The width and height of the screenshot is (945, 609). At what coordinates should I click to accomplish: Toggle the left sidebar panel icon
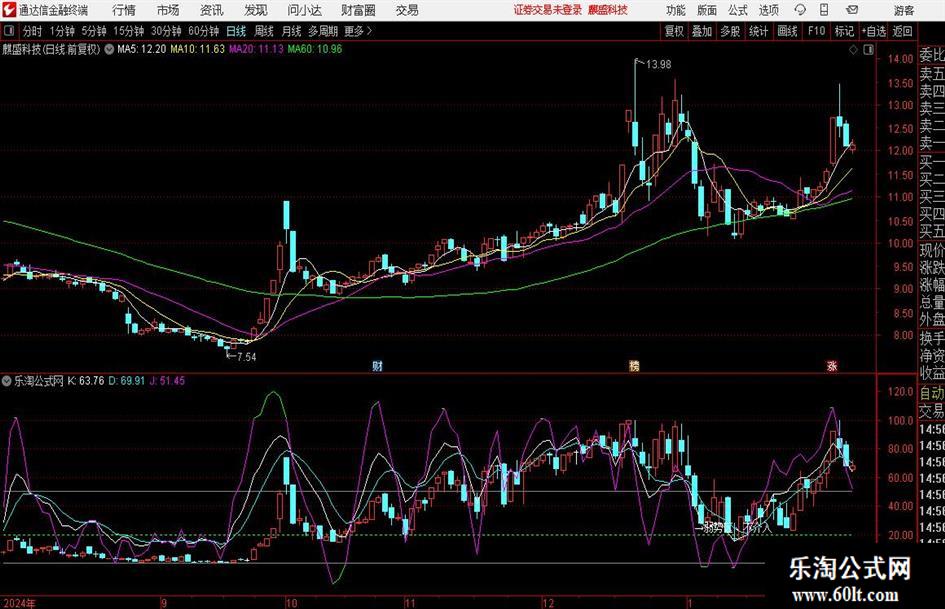point(8,31)
